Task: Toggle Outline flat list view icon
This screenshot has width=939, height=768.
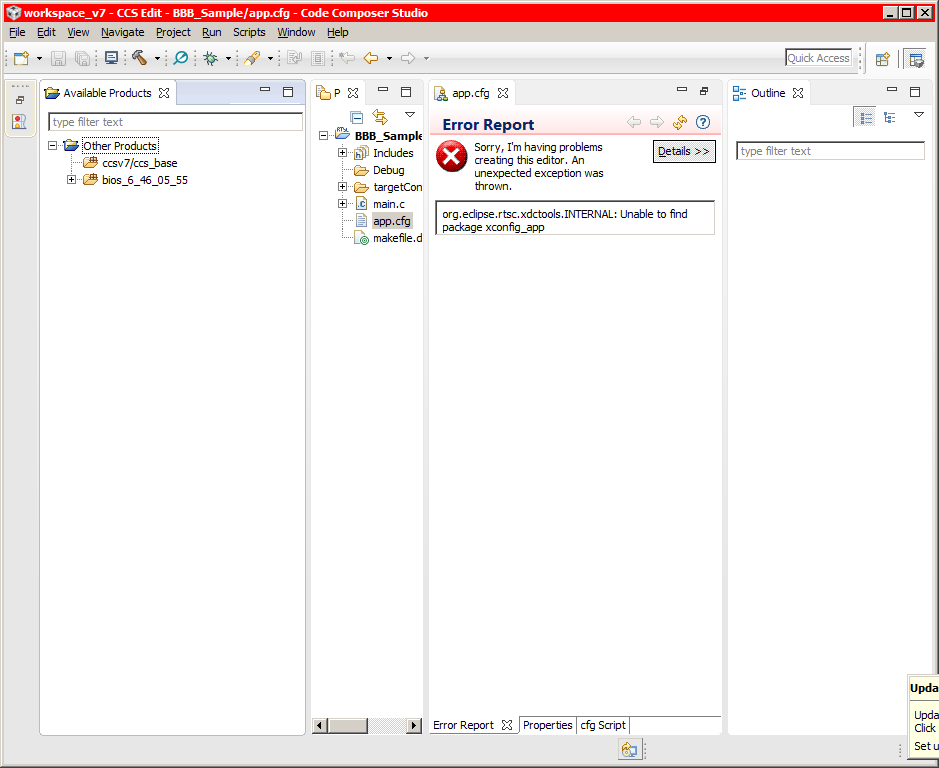Action: (x=866, y=117)
